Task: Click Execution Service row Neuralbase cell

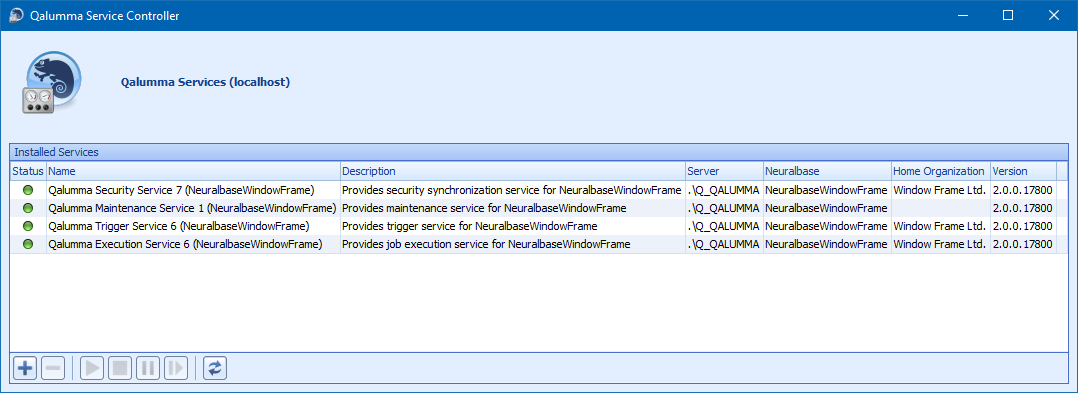Action: tap(827, 244)
